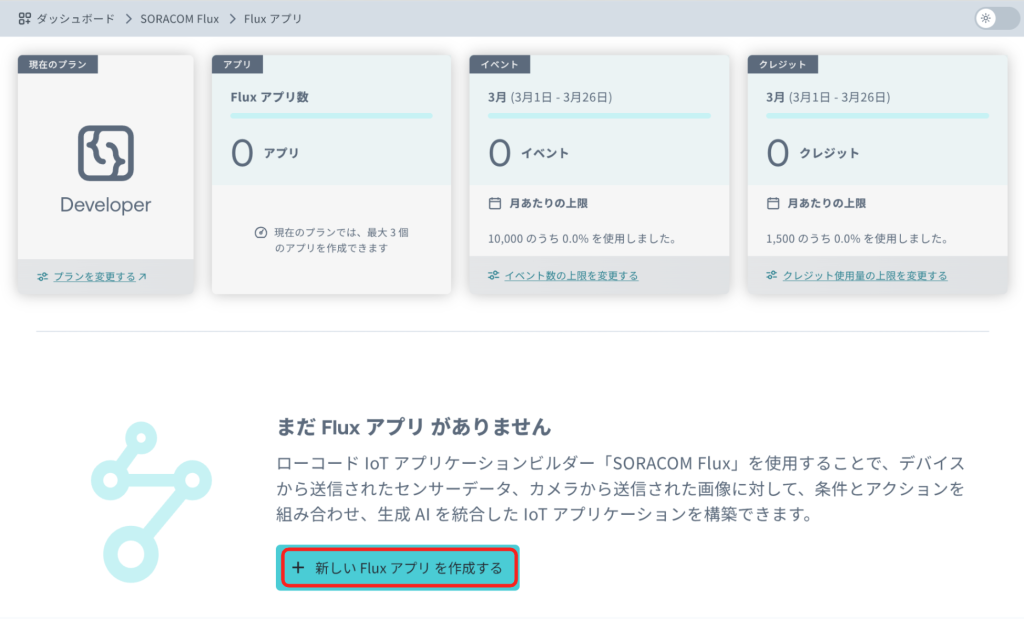Click the イベント card usage progress bar

[599, 116]
